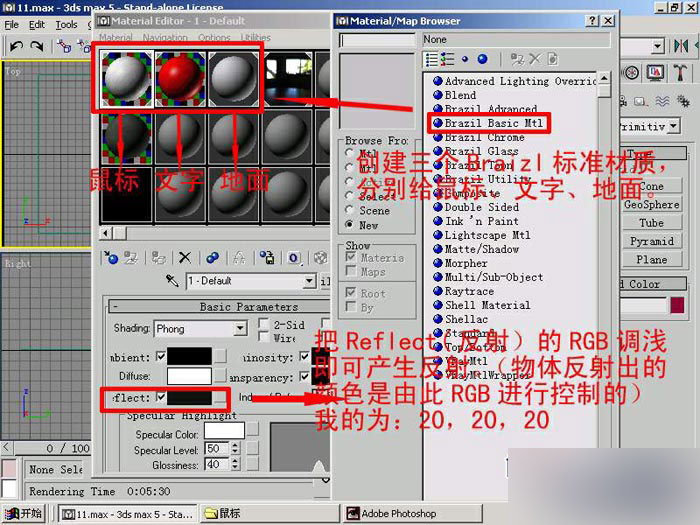Image resolution: width=700 pixels, height=525 pixels.
Task: Switch to Adobe Photoshop on taskbar
Action: click(412, 514)
